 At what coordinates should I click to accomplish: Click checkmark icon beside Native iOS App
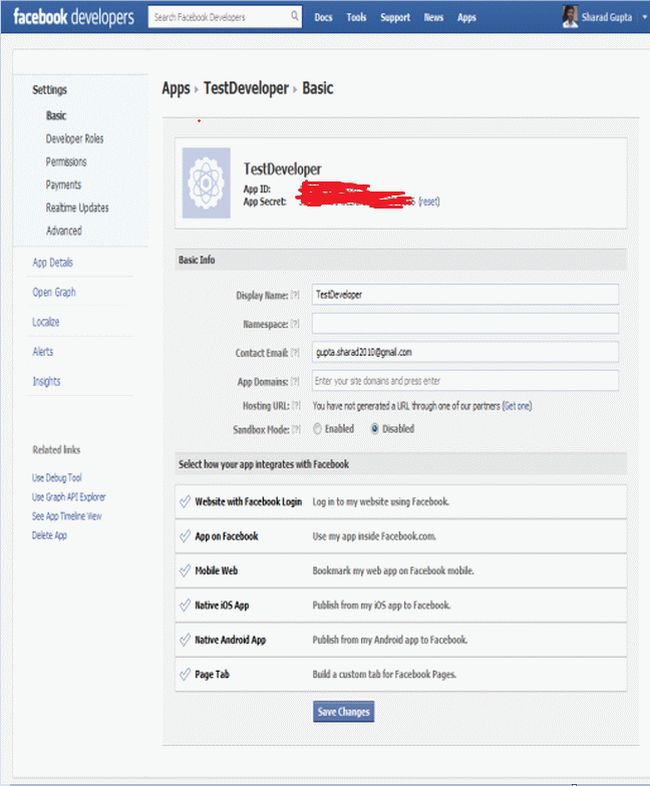(185, 605)
